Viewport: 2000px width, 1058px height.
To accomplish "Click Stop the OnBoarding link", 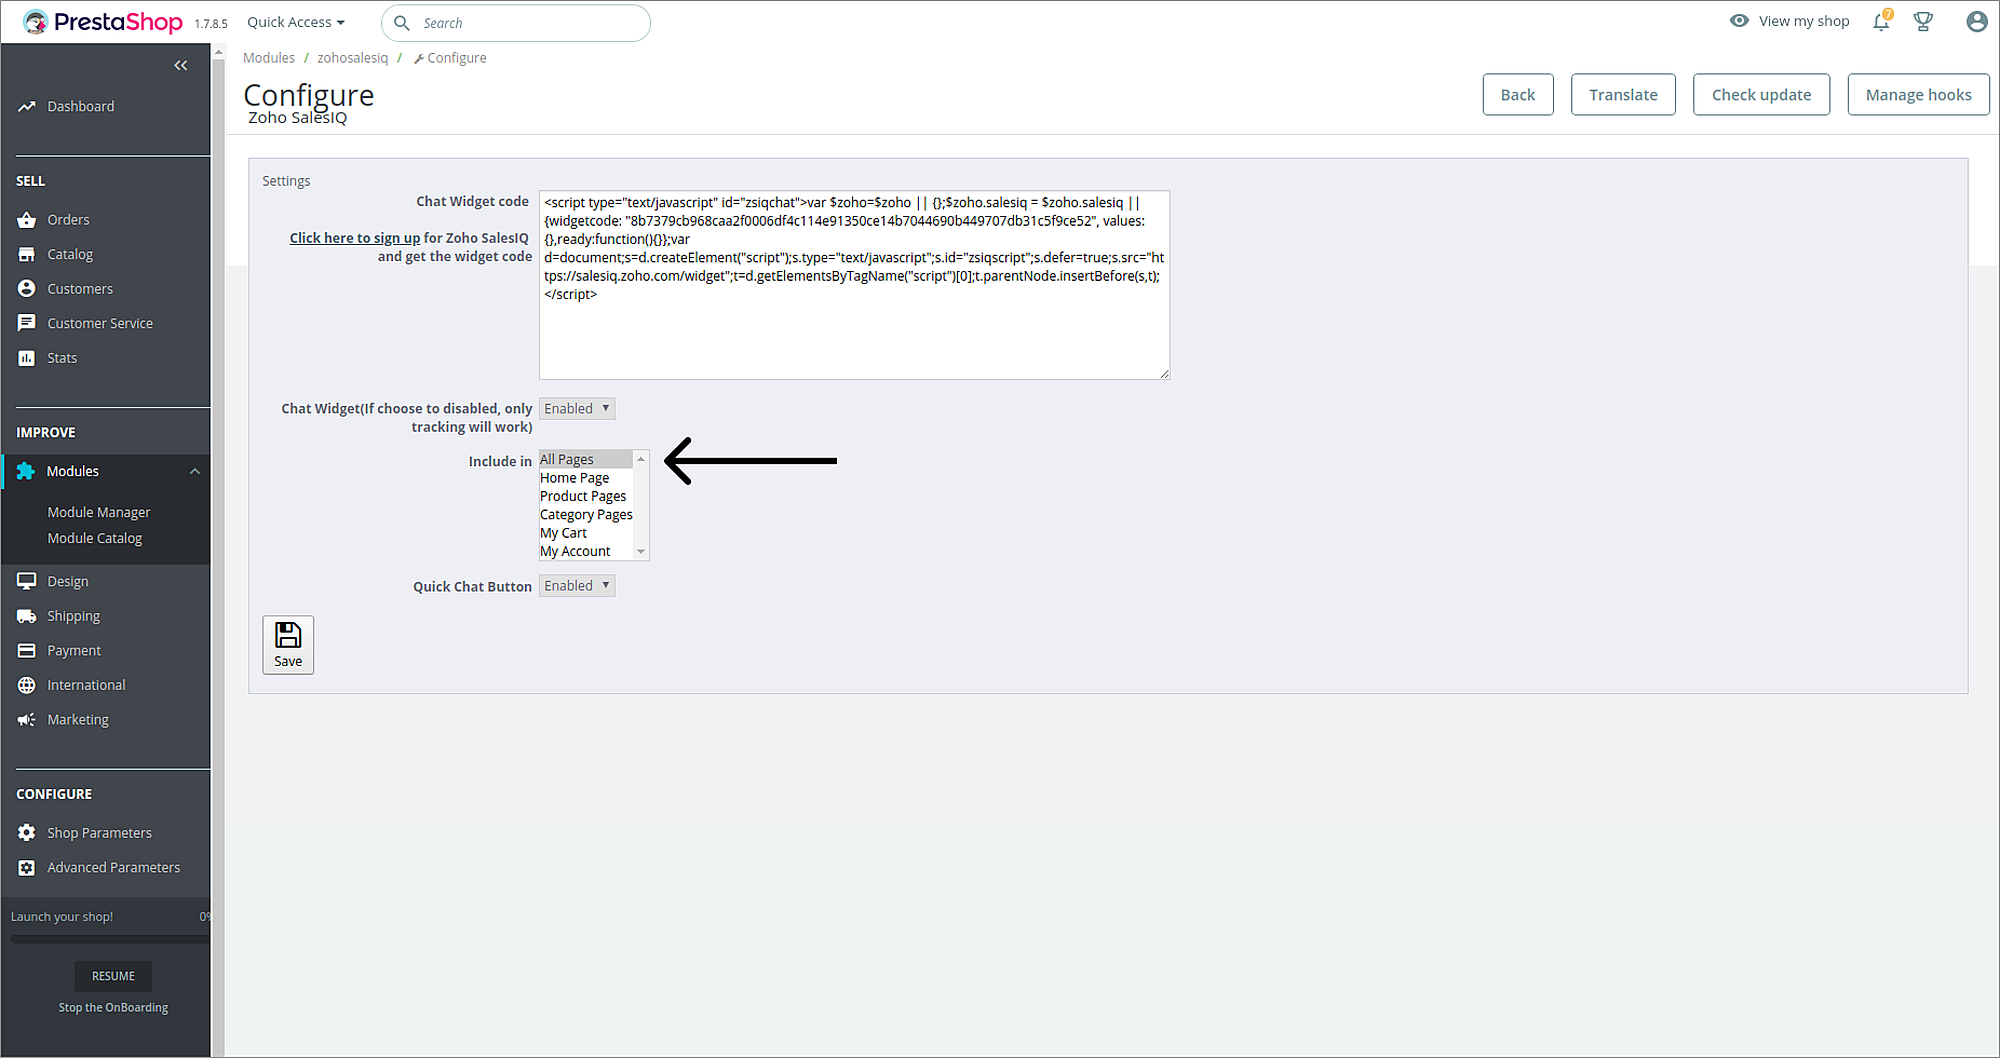I will click(113, 1007).
